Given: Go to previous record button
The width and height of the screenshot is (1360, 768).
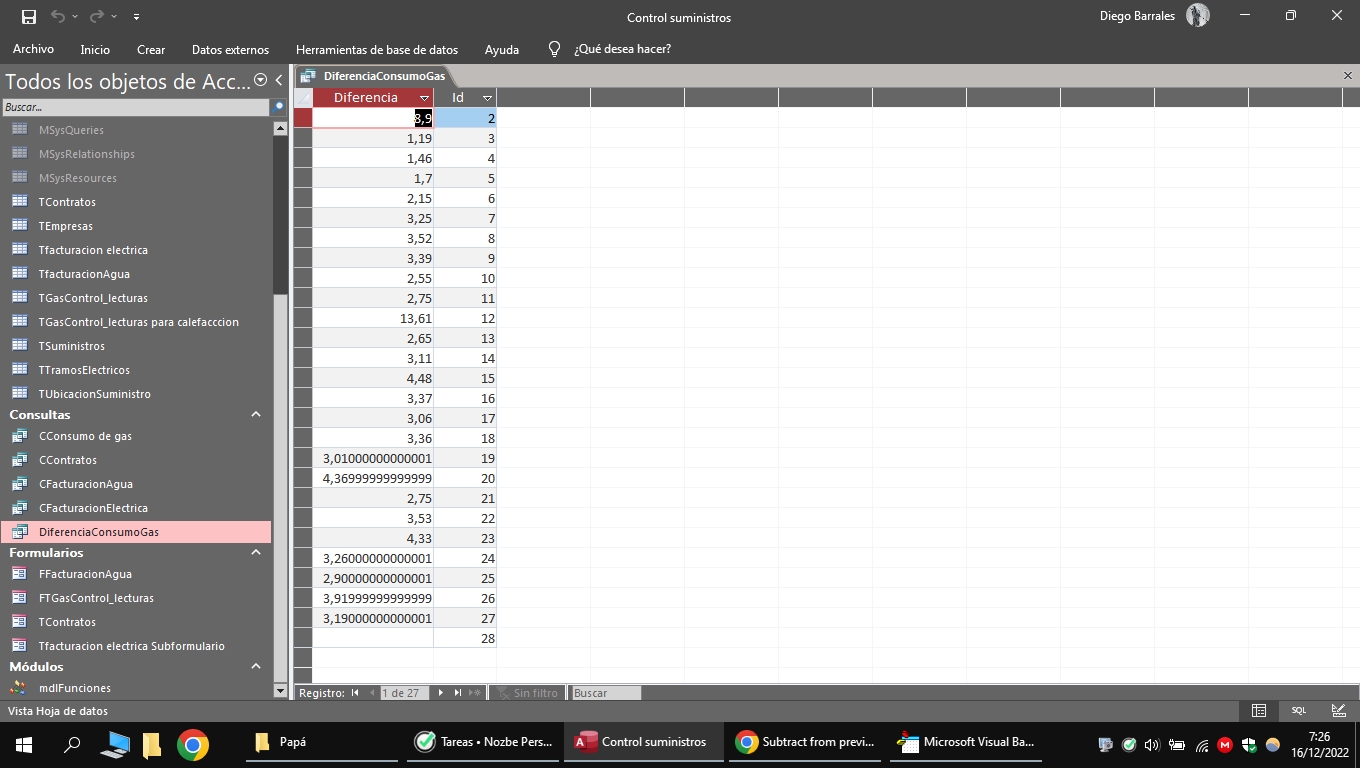Looking at the screenshot, I should pyautogui.click(x=372, y=692).
